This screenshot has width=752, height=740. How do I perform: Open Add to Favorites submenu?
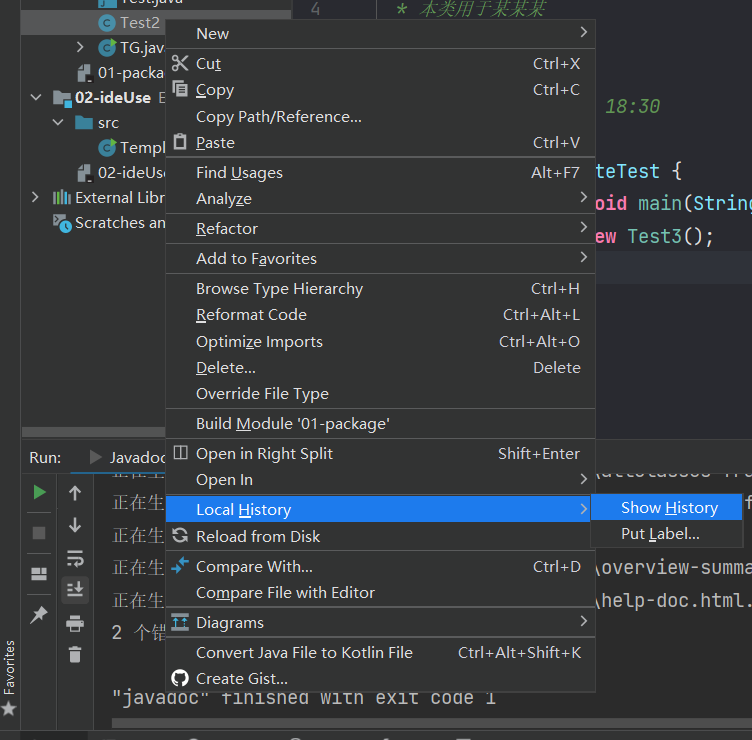[x=380, y=258]
